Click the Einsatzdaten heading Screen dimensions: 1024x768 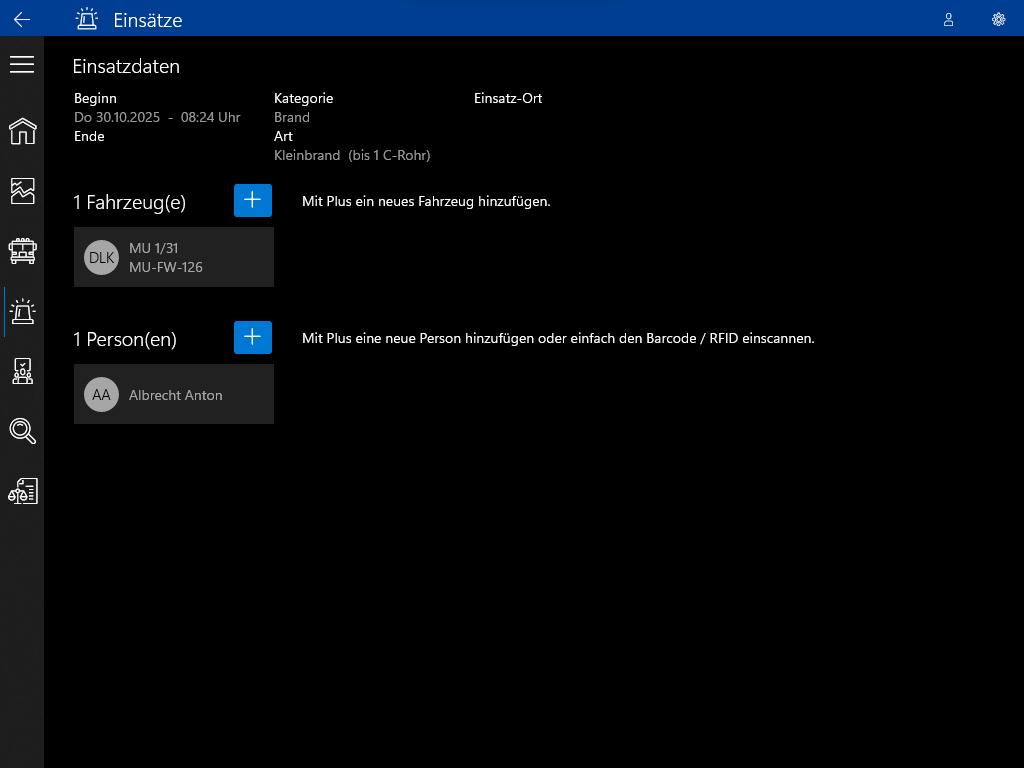tap(126, 67)
